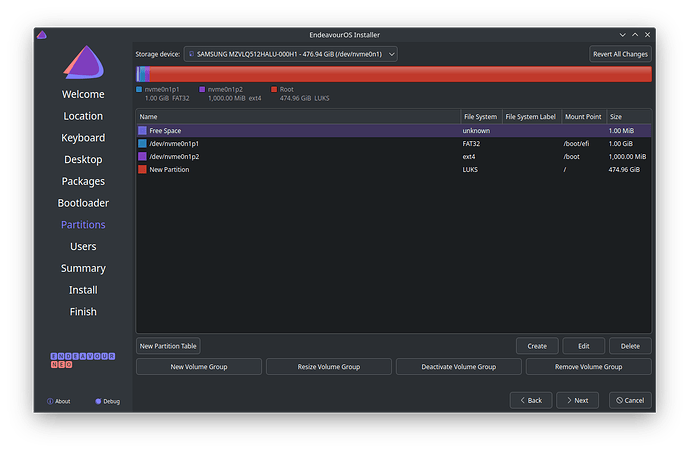Click the red Root segment in partition bar
The image size is (690, 452).
(x=400, y=74)
